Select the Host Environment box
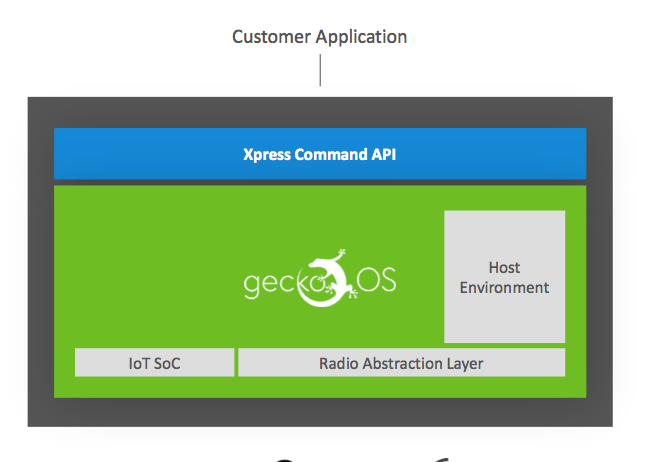Screen dimensions: 647x462 [504, 277]
